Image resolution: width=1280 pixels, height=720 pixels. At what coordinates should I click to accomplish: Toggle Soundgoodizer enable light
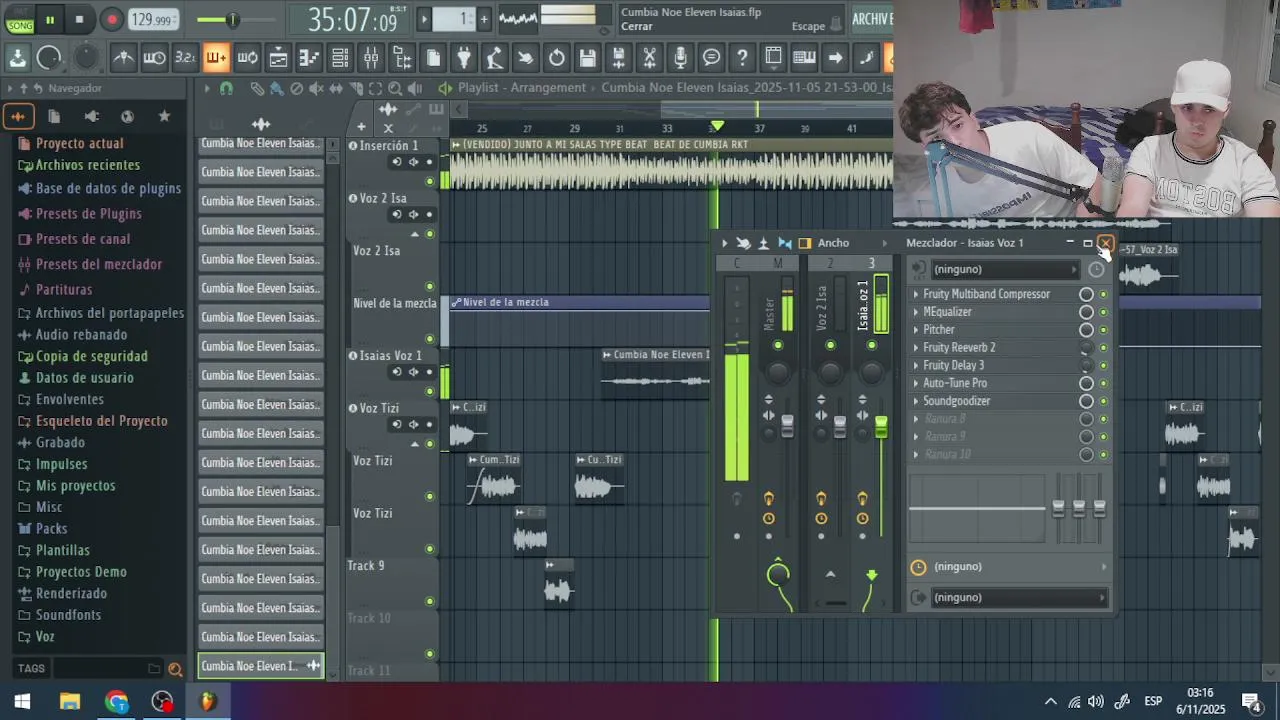(1104, 401)
